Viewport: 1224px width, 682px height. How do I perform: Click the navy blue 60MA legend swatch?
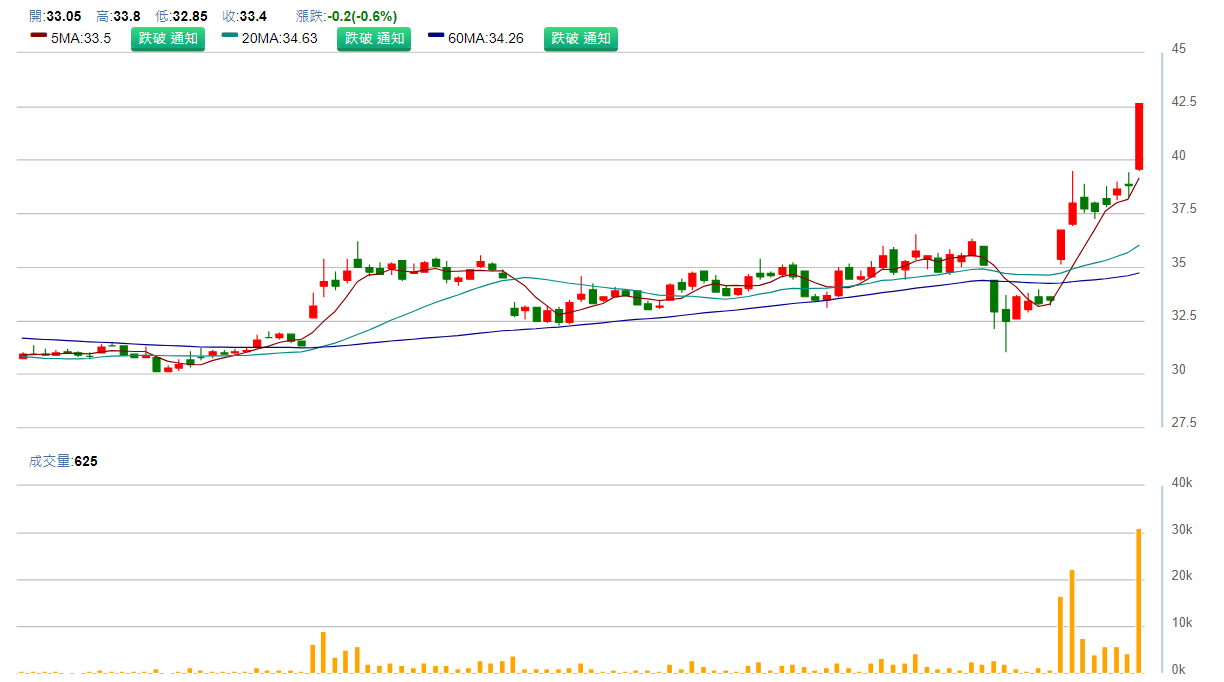436,36
